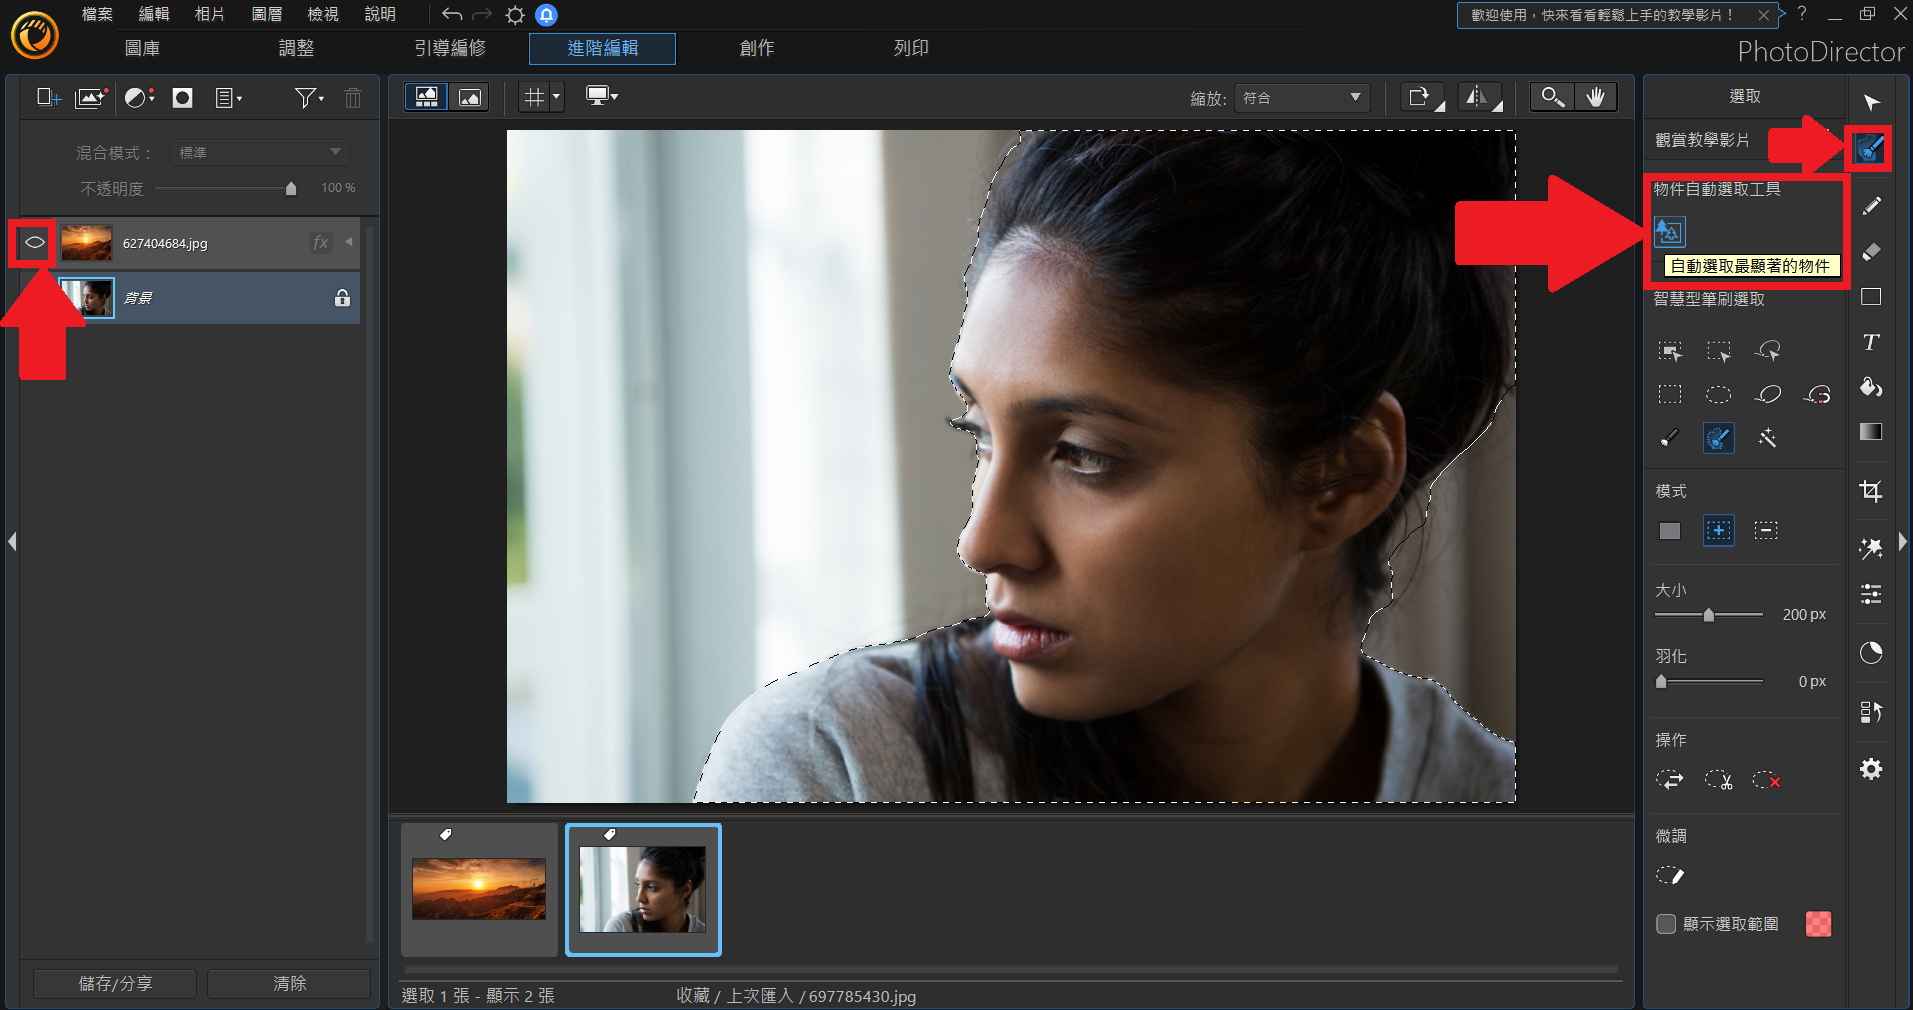Viewport: 1913px width, 1010px height.
Task: Unlock the 背景 layer lock
Action: point(342,298)
